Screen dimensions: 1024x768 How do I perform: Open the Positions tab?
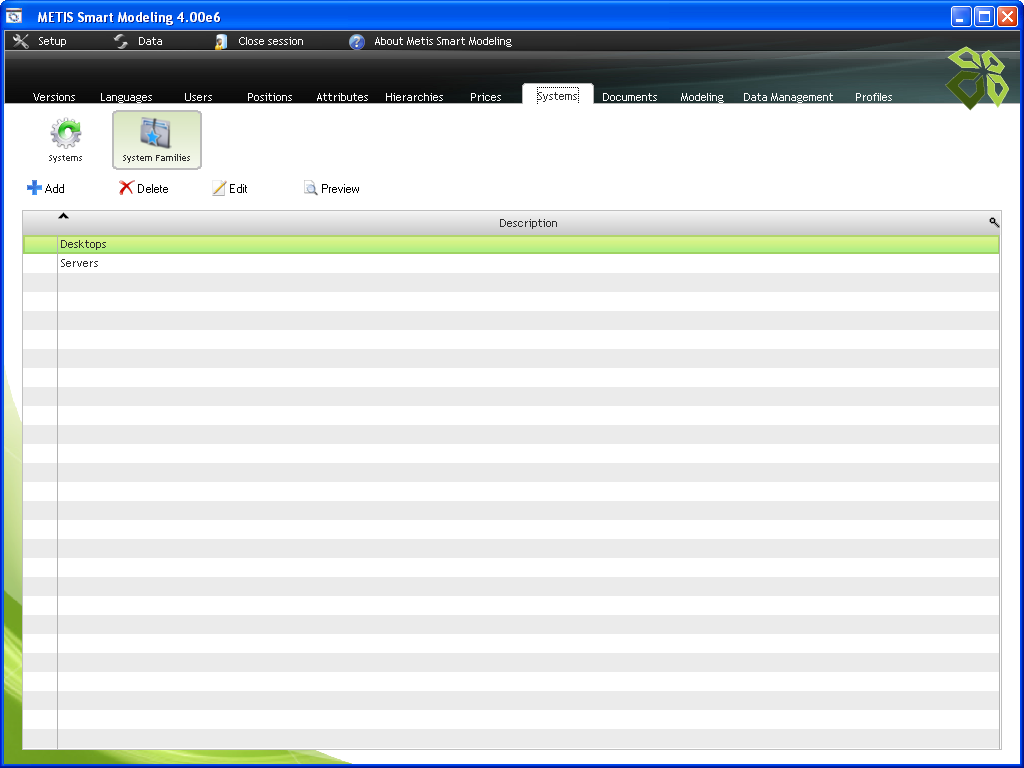270,97
